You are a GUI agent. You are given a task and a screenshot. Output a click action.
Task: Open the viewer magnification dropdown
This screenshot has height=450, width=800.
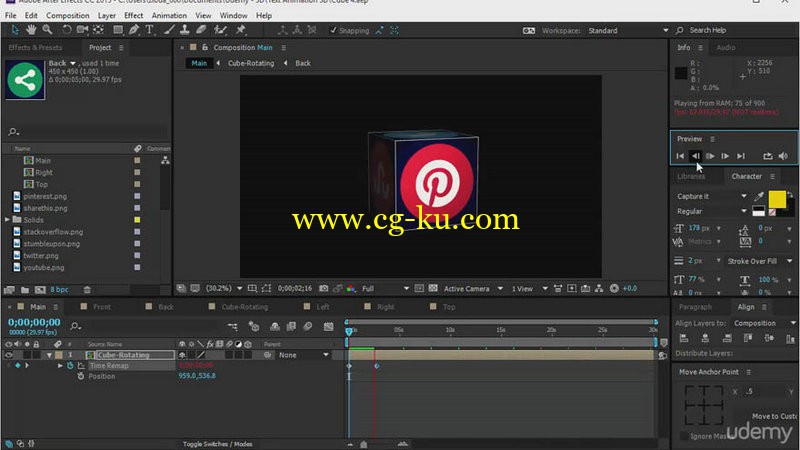click(x=223, y=288)
